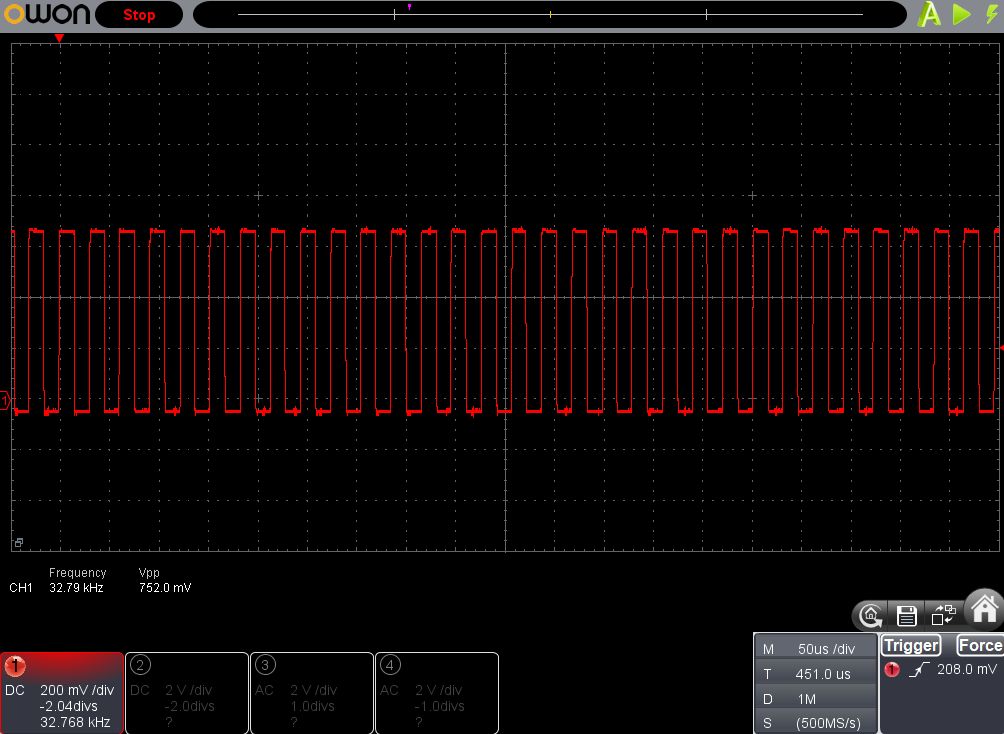Image resolution: width=1004 pixels, height=734 pixels.
Task: Click channel 1 32.768 kHz counter reading
Action: [75, 722]
